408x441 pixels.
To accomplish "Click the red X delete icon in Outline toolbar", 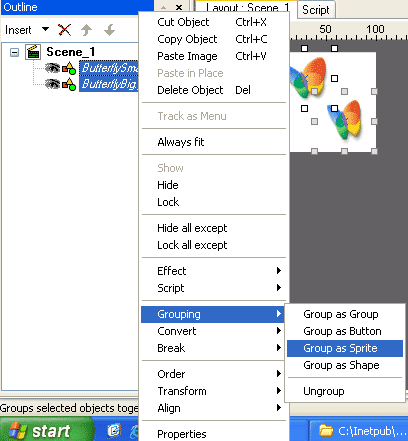I will click(64, 30).
